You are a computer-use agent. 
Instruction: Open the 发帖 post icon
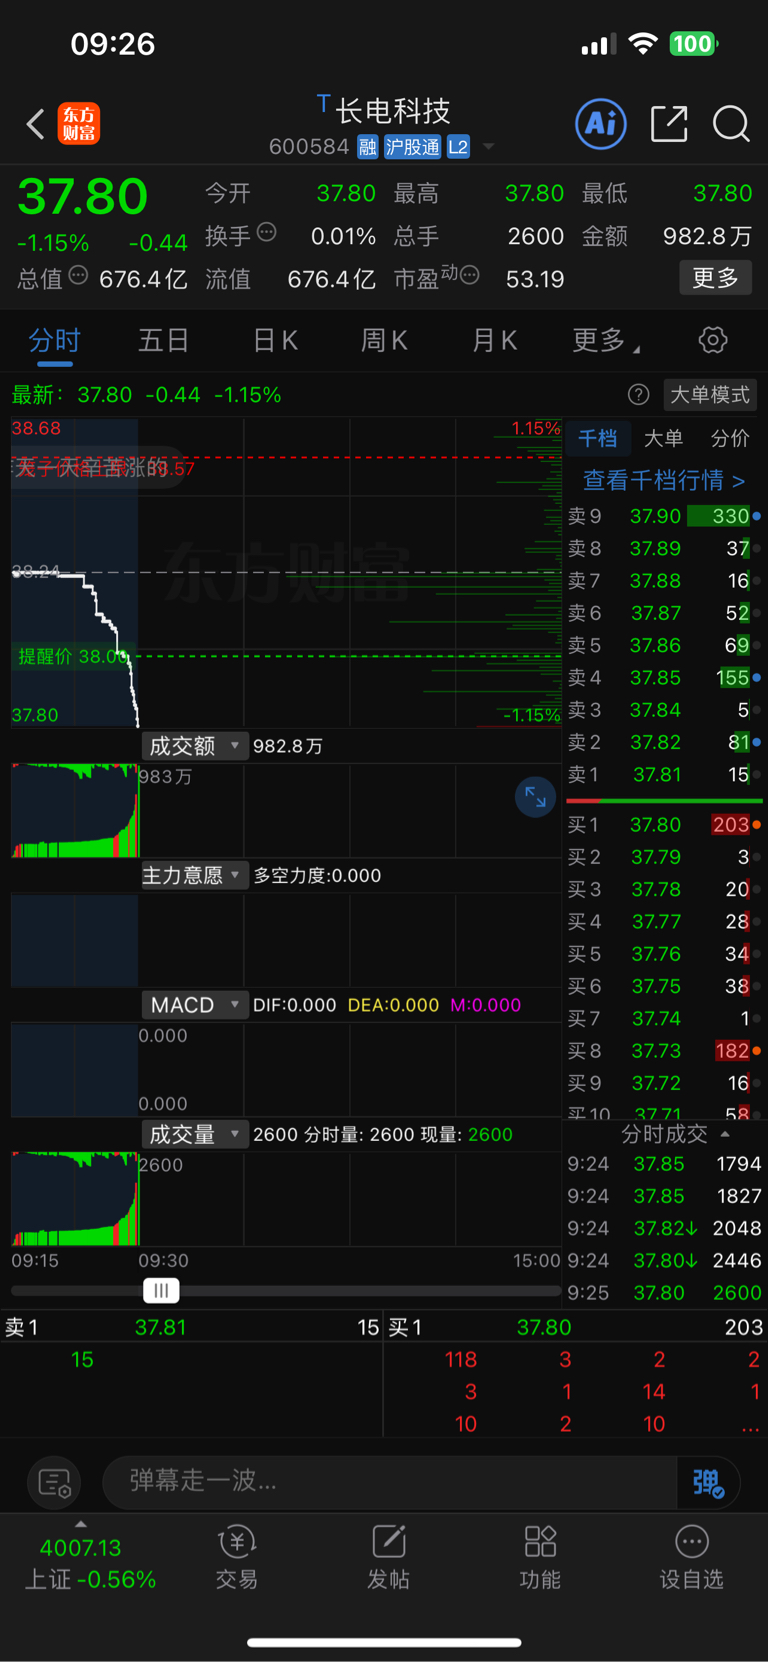(x=388, y=1557)
